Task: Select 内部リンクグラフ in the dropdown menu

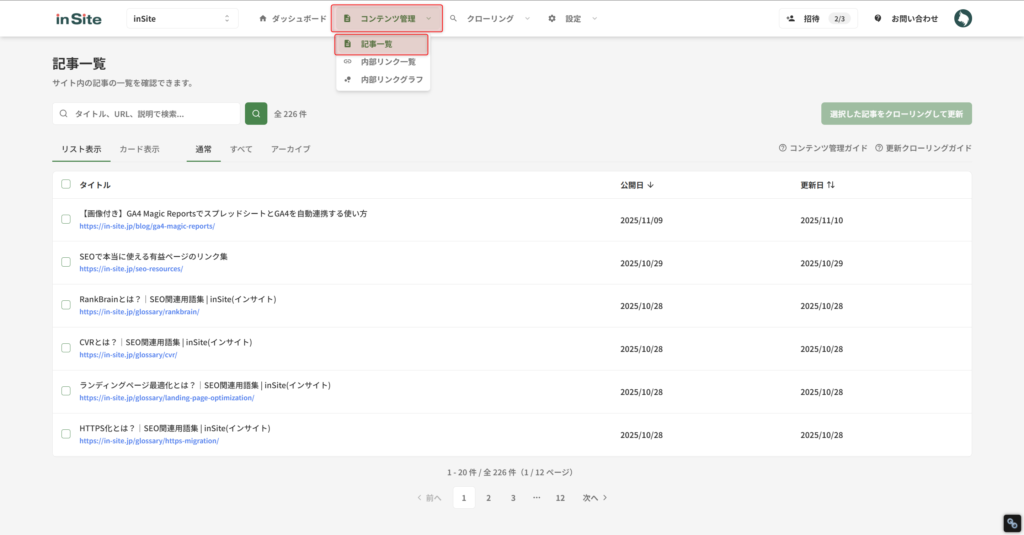Action: 382,79
